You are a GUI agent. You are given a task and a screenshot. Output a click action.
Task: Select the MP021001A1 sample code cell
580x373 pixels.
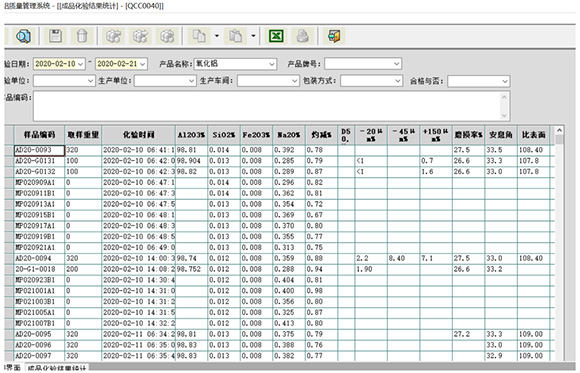tap(39, 291)
